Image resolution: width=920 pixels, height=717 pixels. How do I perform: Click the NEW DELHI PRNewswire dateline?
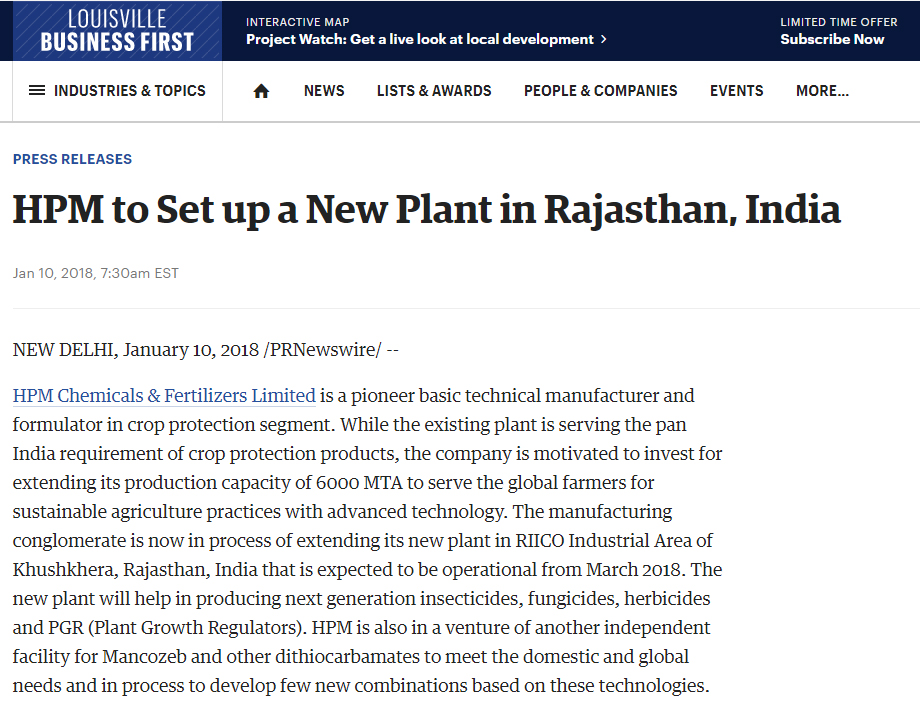point(206,350)
